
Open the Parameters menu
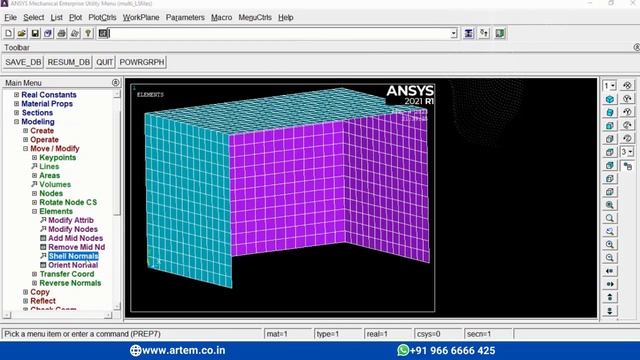point(185,18)
